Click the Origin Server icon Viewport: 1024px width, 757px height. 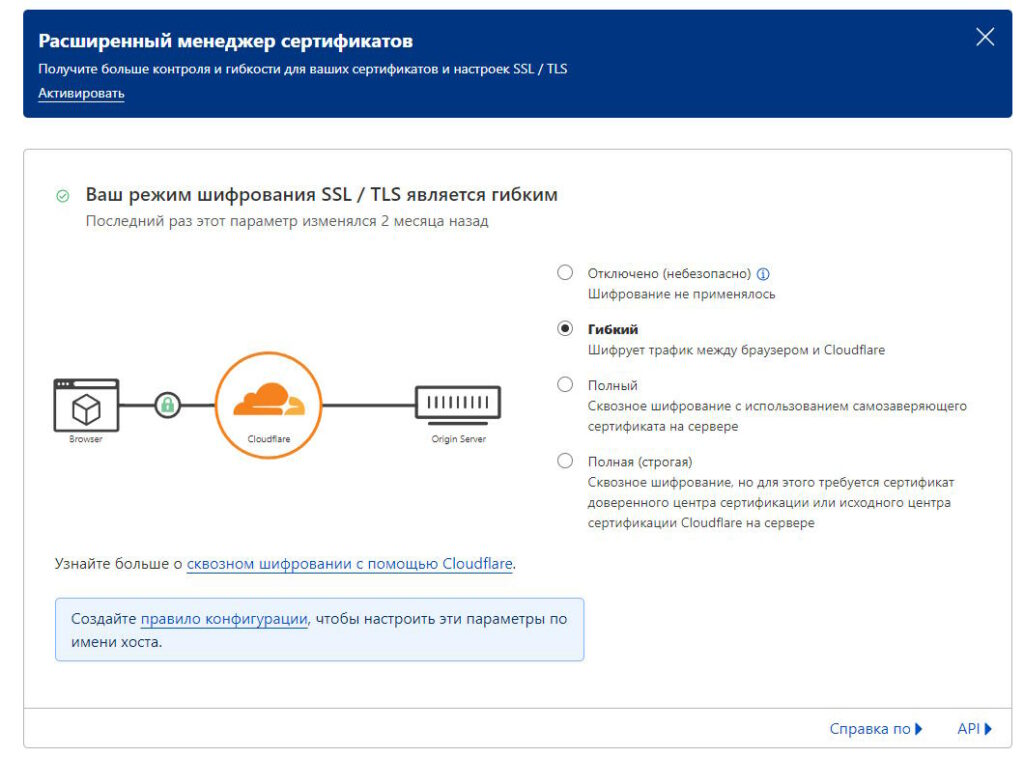(458, 403)
